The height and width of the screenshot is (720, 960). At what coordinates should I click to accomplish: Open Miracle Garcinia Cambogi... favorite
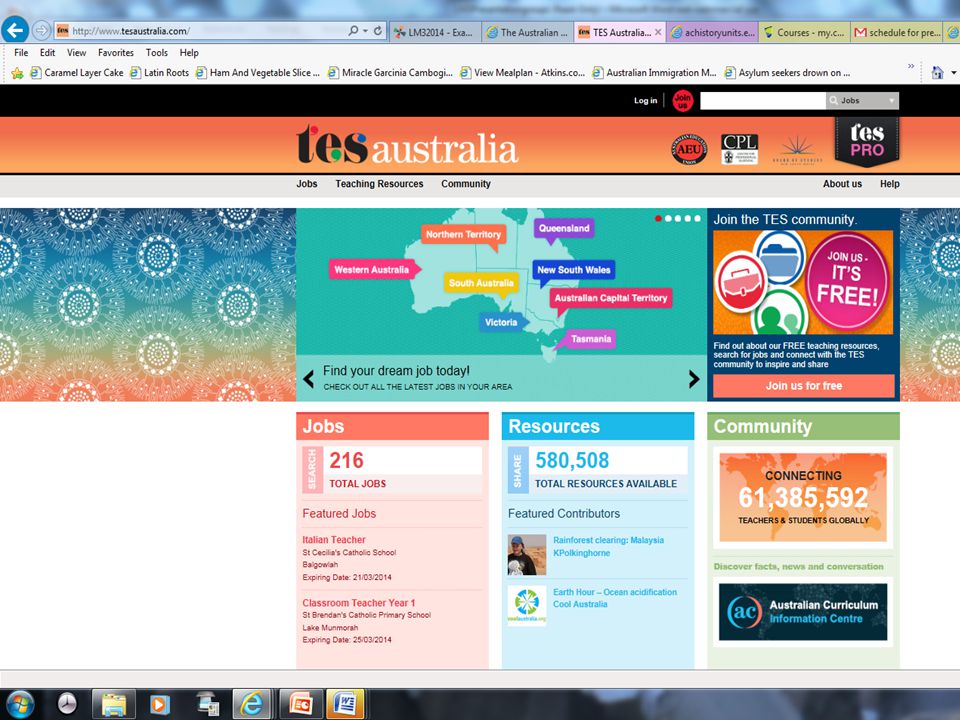(x=390, y=73)
